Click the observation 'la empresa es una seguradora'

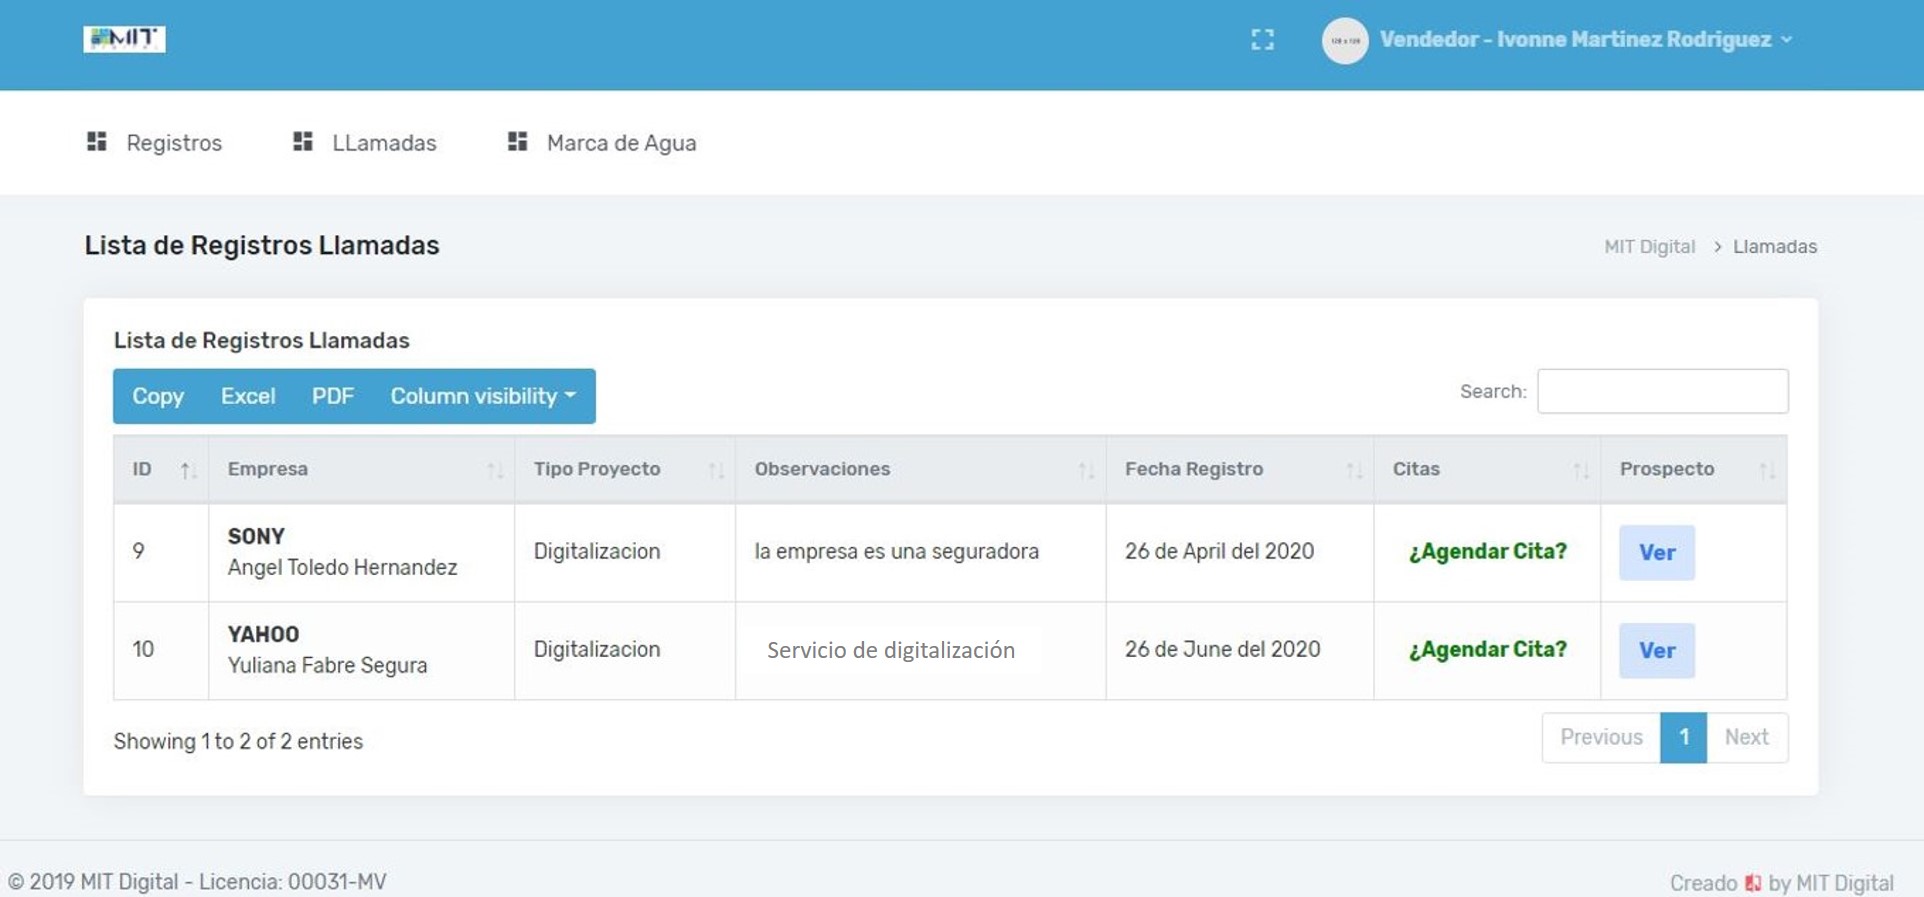896,551
